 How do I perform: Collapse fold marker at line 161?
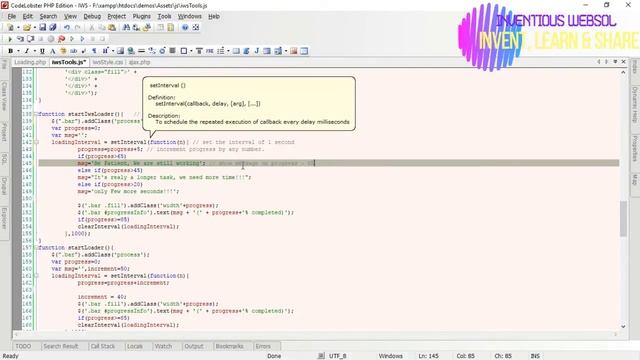(x=36, y=276)
